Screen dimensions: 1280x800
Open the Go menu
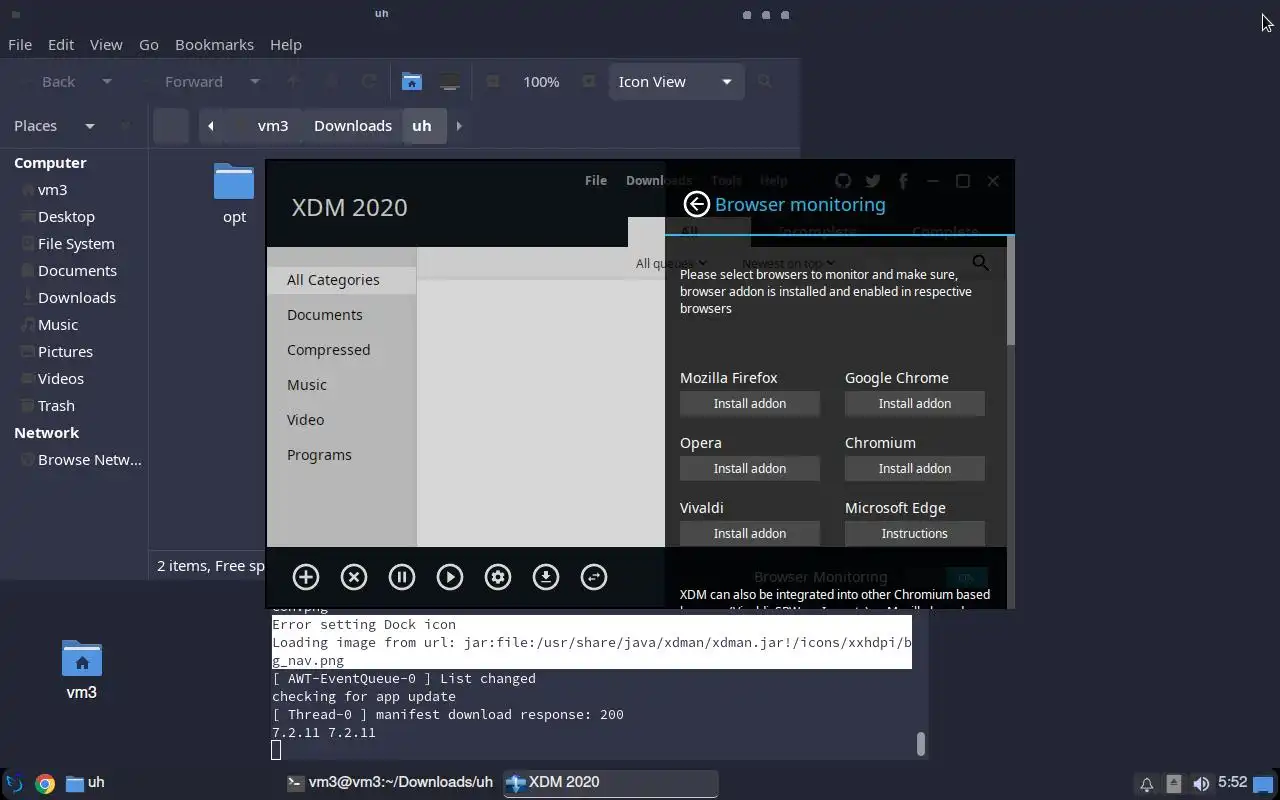pyautogui.click(x=149, y=45)
